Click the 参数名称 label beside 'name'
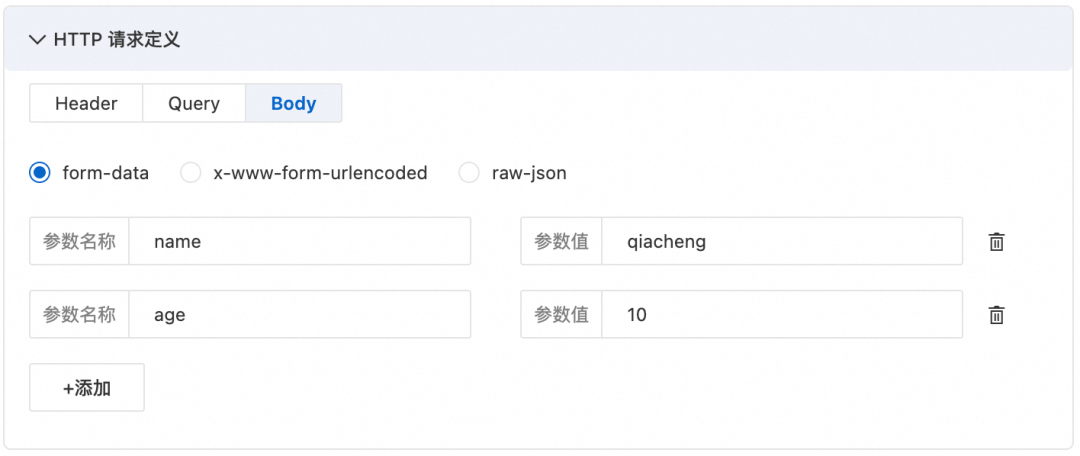 click(x=79, y=241)
